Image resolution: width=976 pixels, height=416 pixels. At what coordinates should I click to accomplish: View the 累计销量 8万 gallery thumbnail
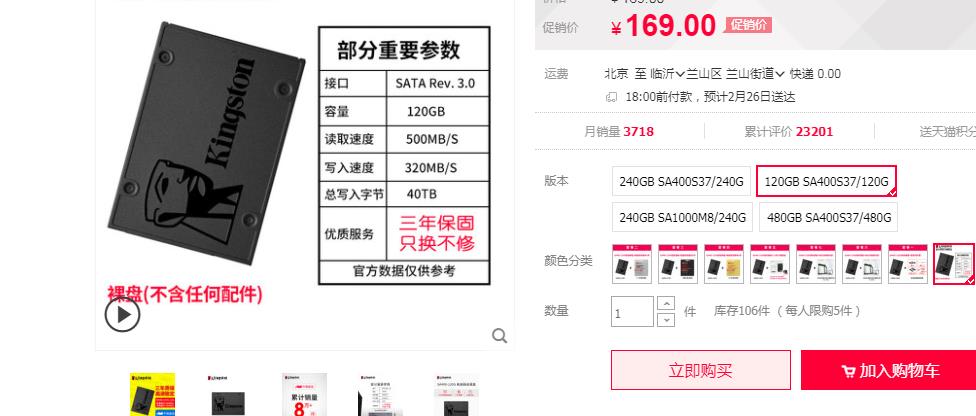coord(304,394)
